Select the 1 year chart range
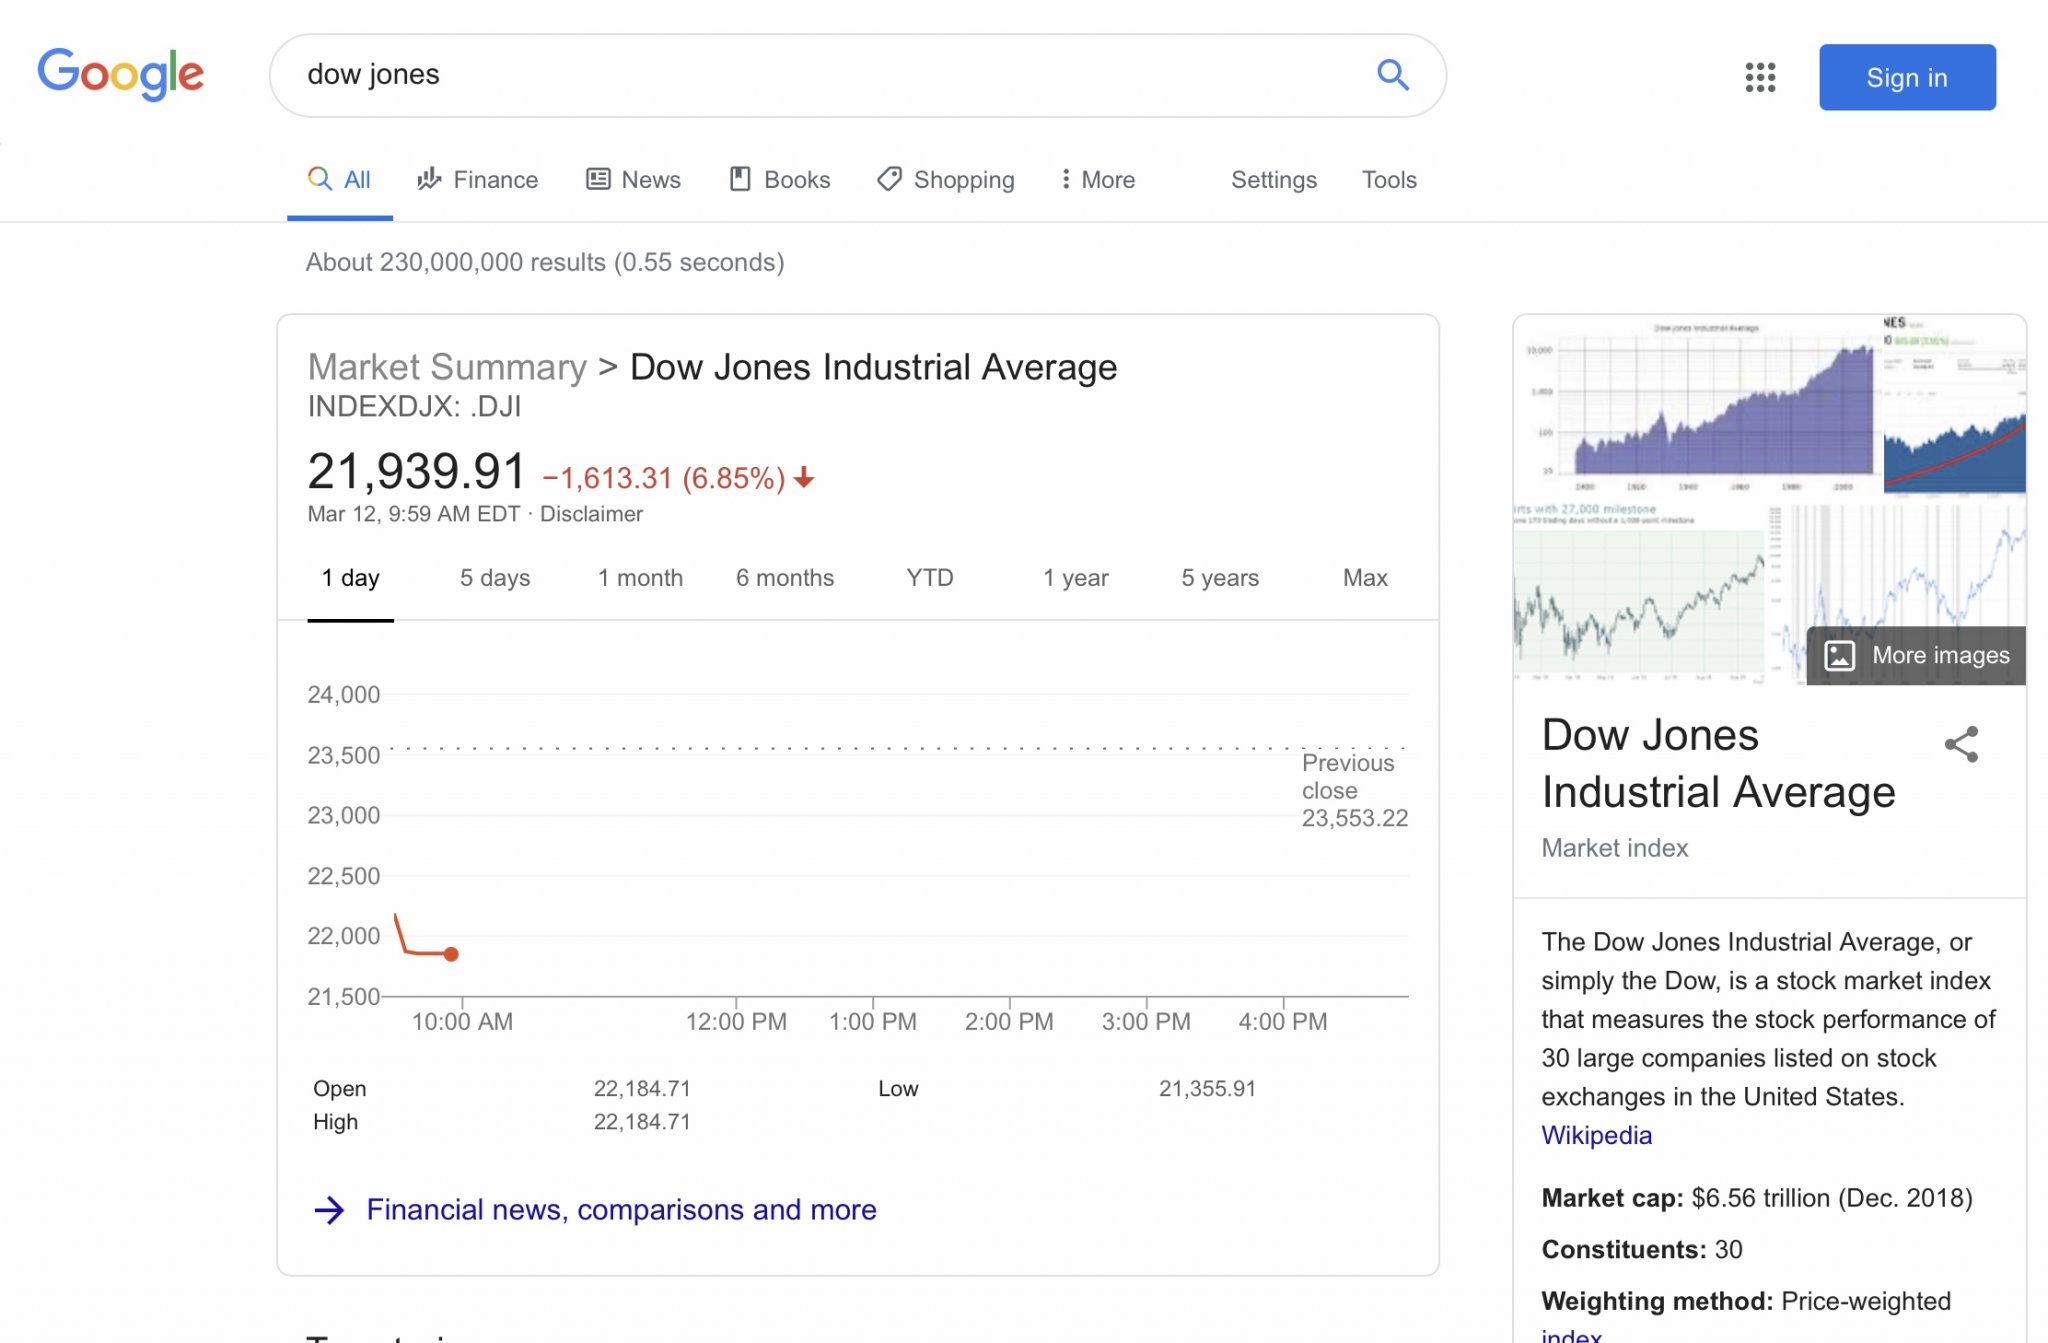Image resolution: width=2048 pixels, height=1343 pixels. coord(1075,578)
